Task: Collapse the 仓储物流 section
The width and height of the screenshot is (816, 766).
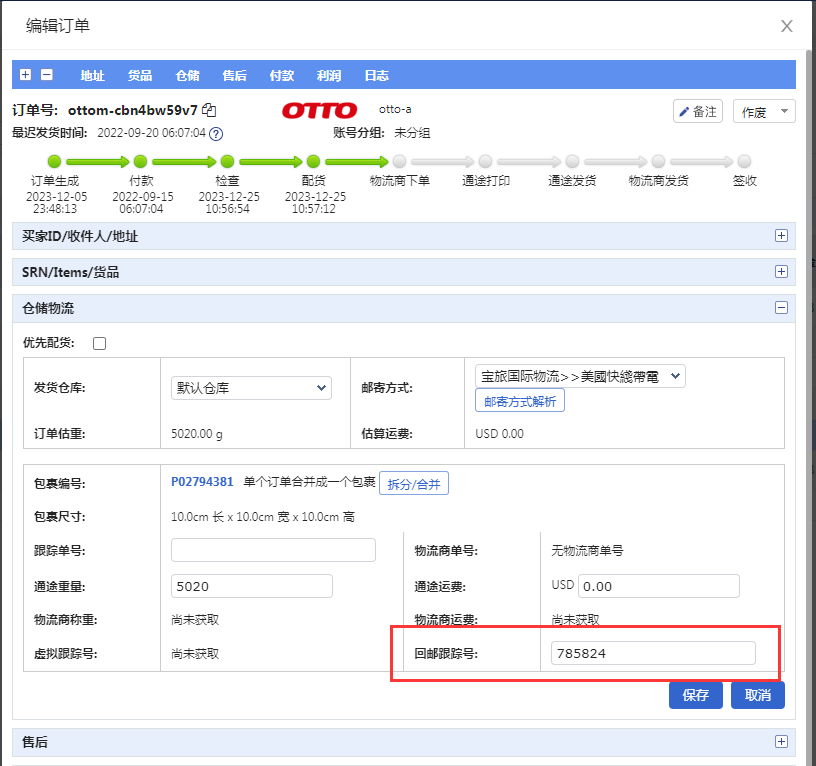Action: point(782,308)
